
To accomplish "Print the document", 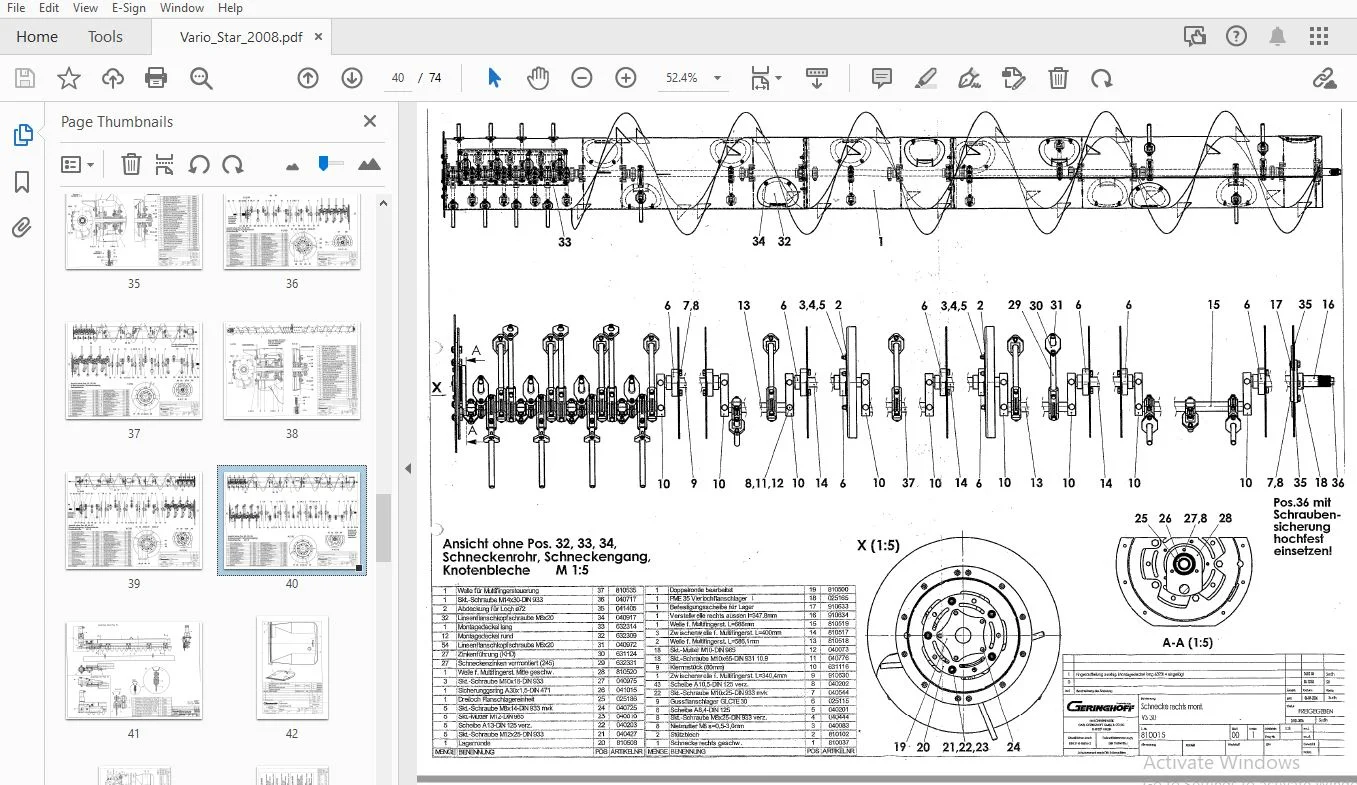I will point(156,78).
